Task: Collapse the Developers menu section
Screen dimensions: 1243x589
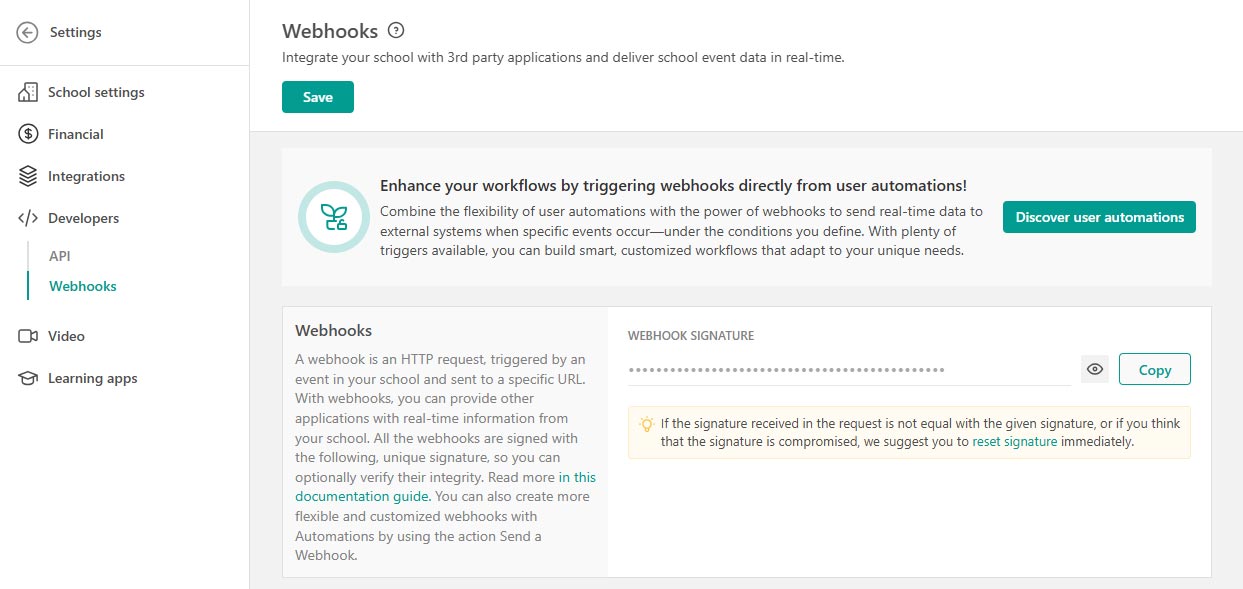Action: click(x=83, y=218)
